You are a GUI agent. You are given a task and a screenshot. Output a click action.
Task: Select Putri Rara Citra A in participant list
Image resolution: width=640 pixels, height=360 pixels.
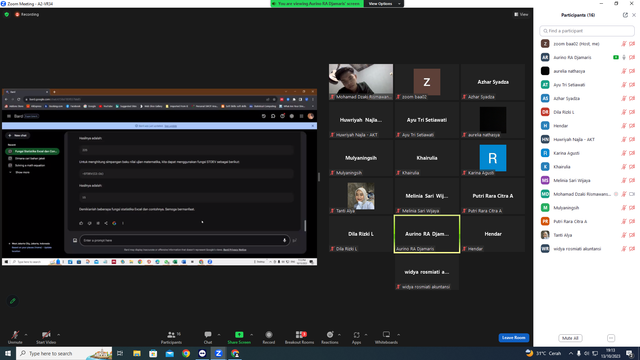(x=587, y=222)
